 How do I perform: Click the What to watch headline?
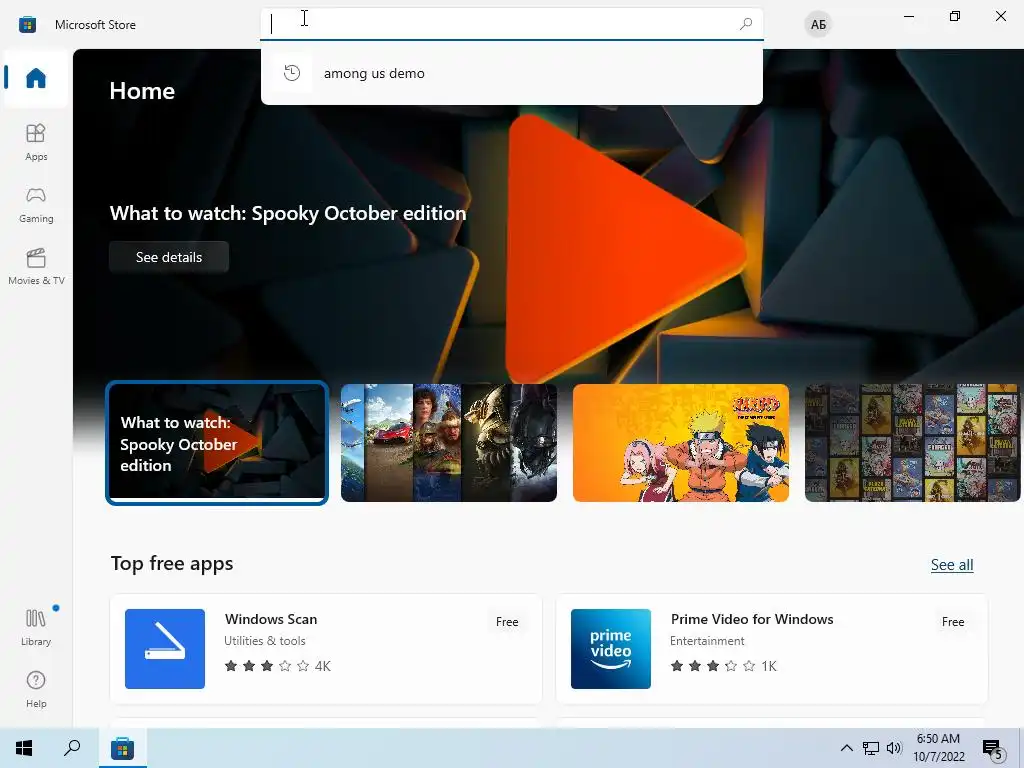288,213
